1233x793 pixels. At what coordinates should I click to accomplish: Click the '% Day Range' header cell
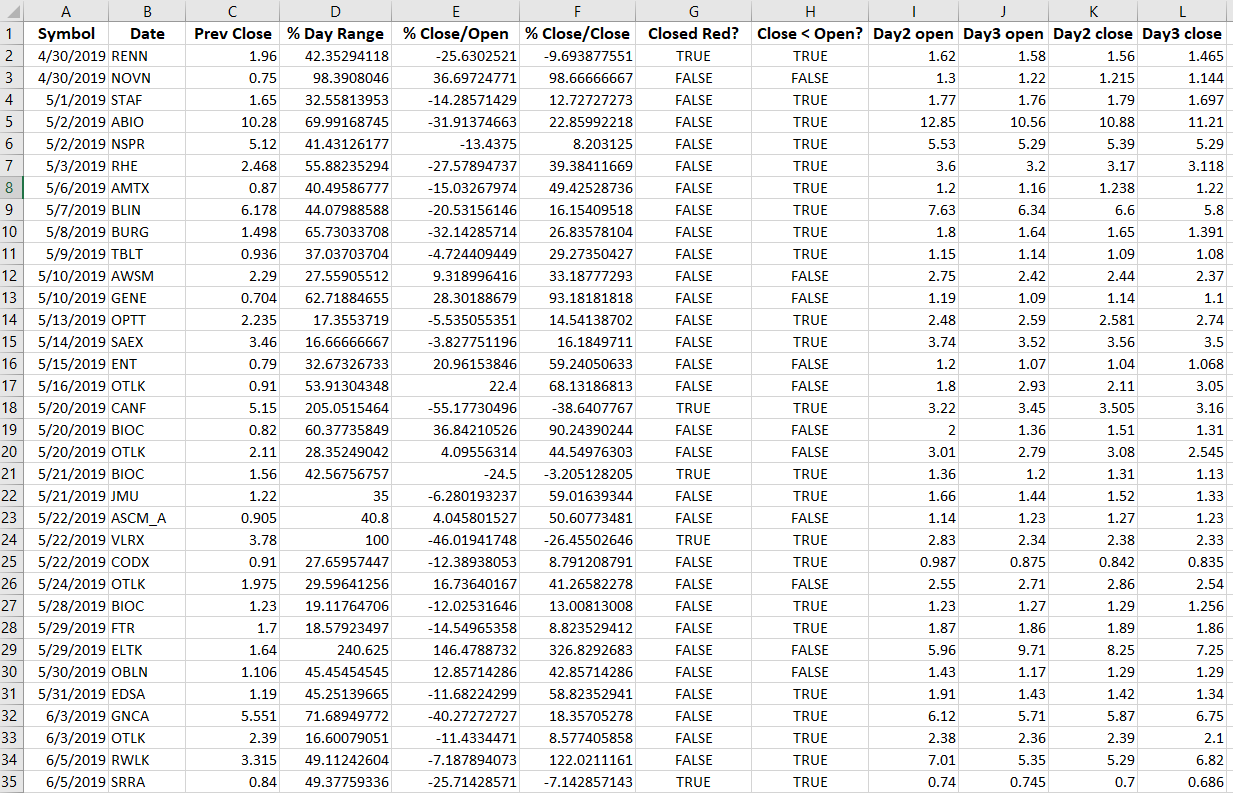pos(335,34)
